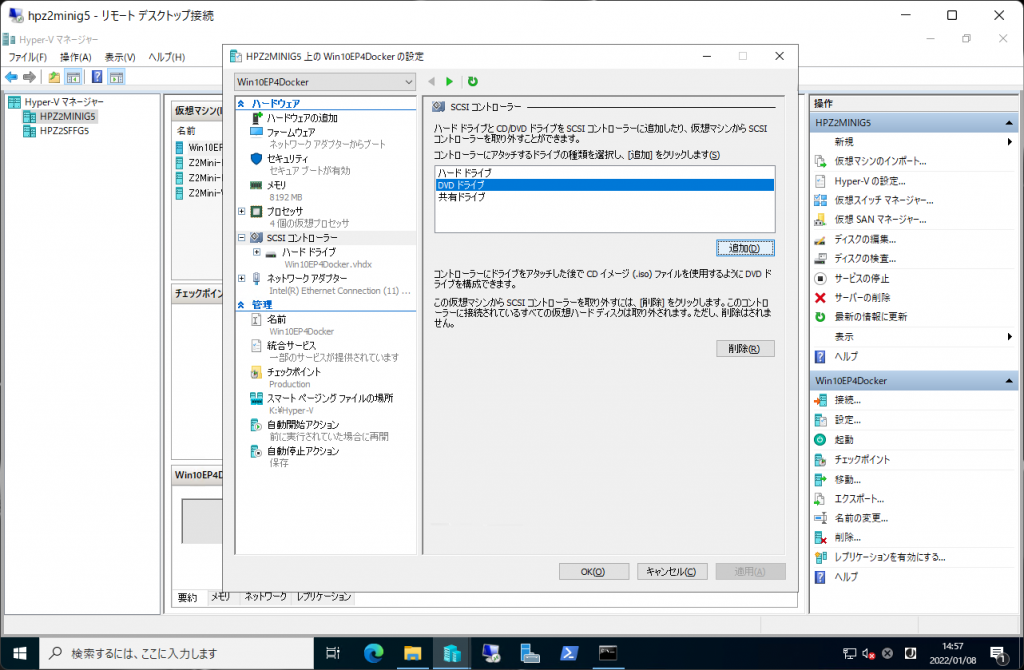Select 自動停止アクション item
1024x670 pixels.
pos(303,451)
